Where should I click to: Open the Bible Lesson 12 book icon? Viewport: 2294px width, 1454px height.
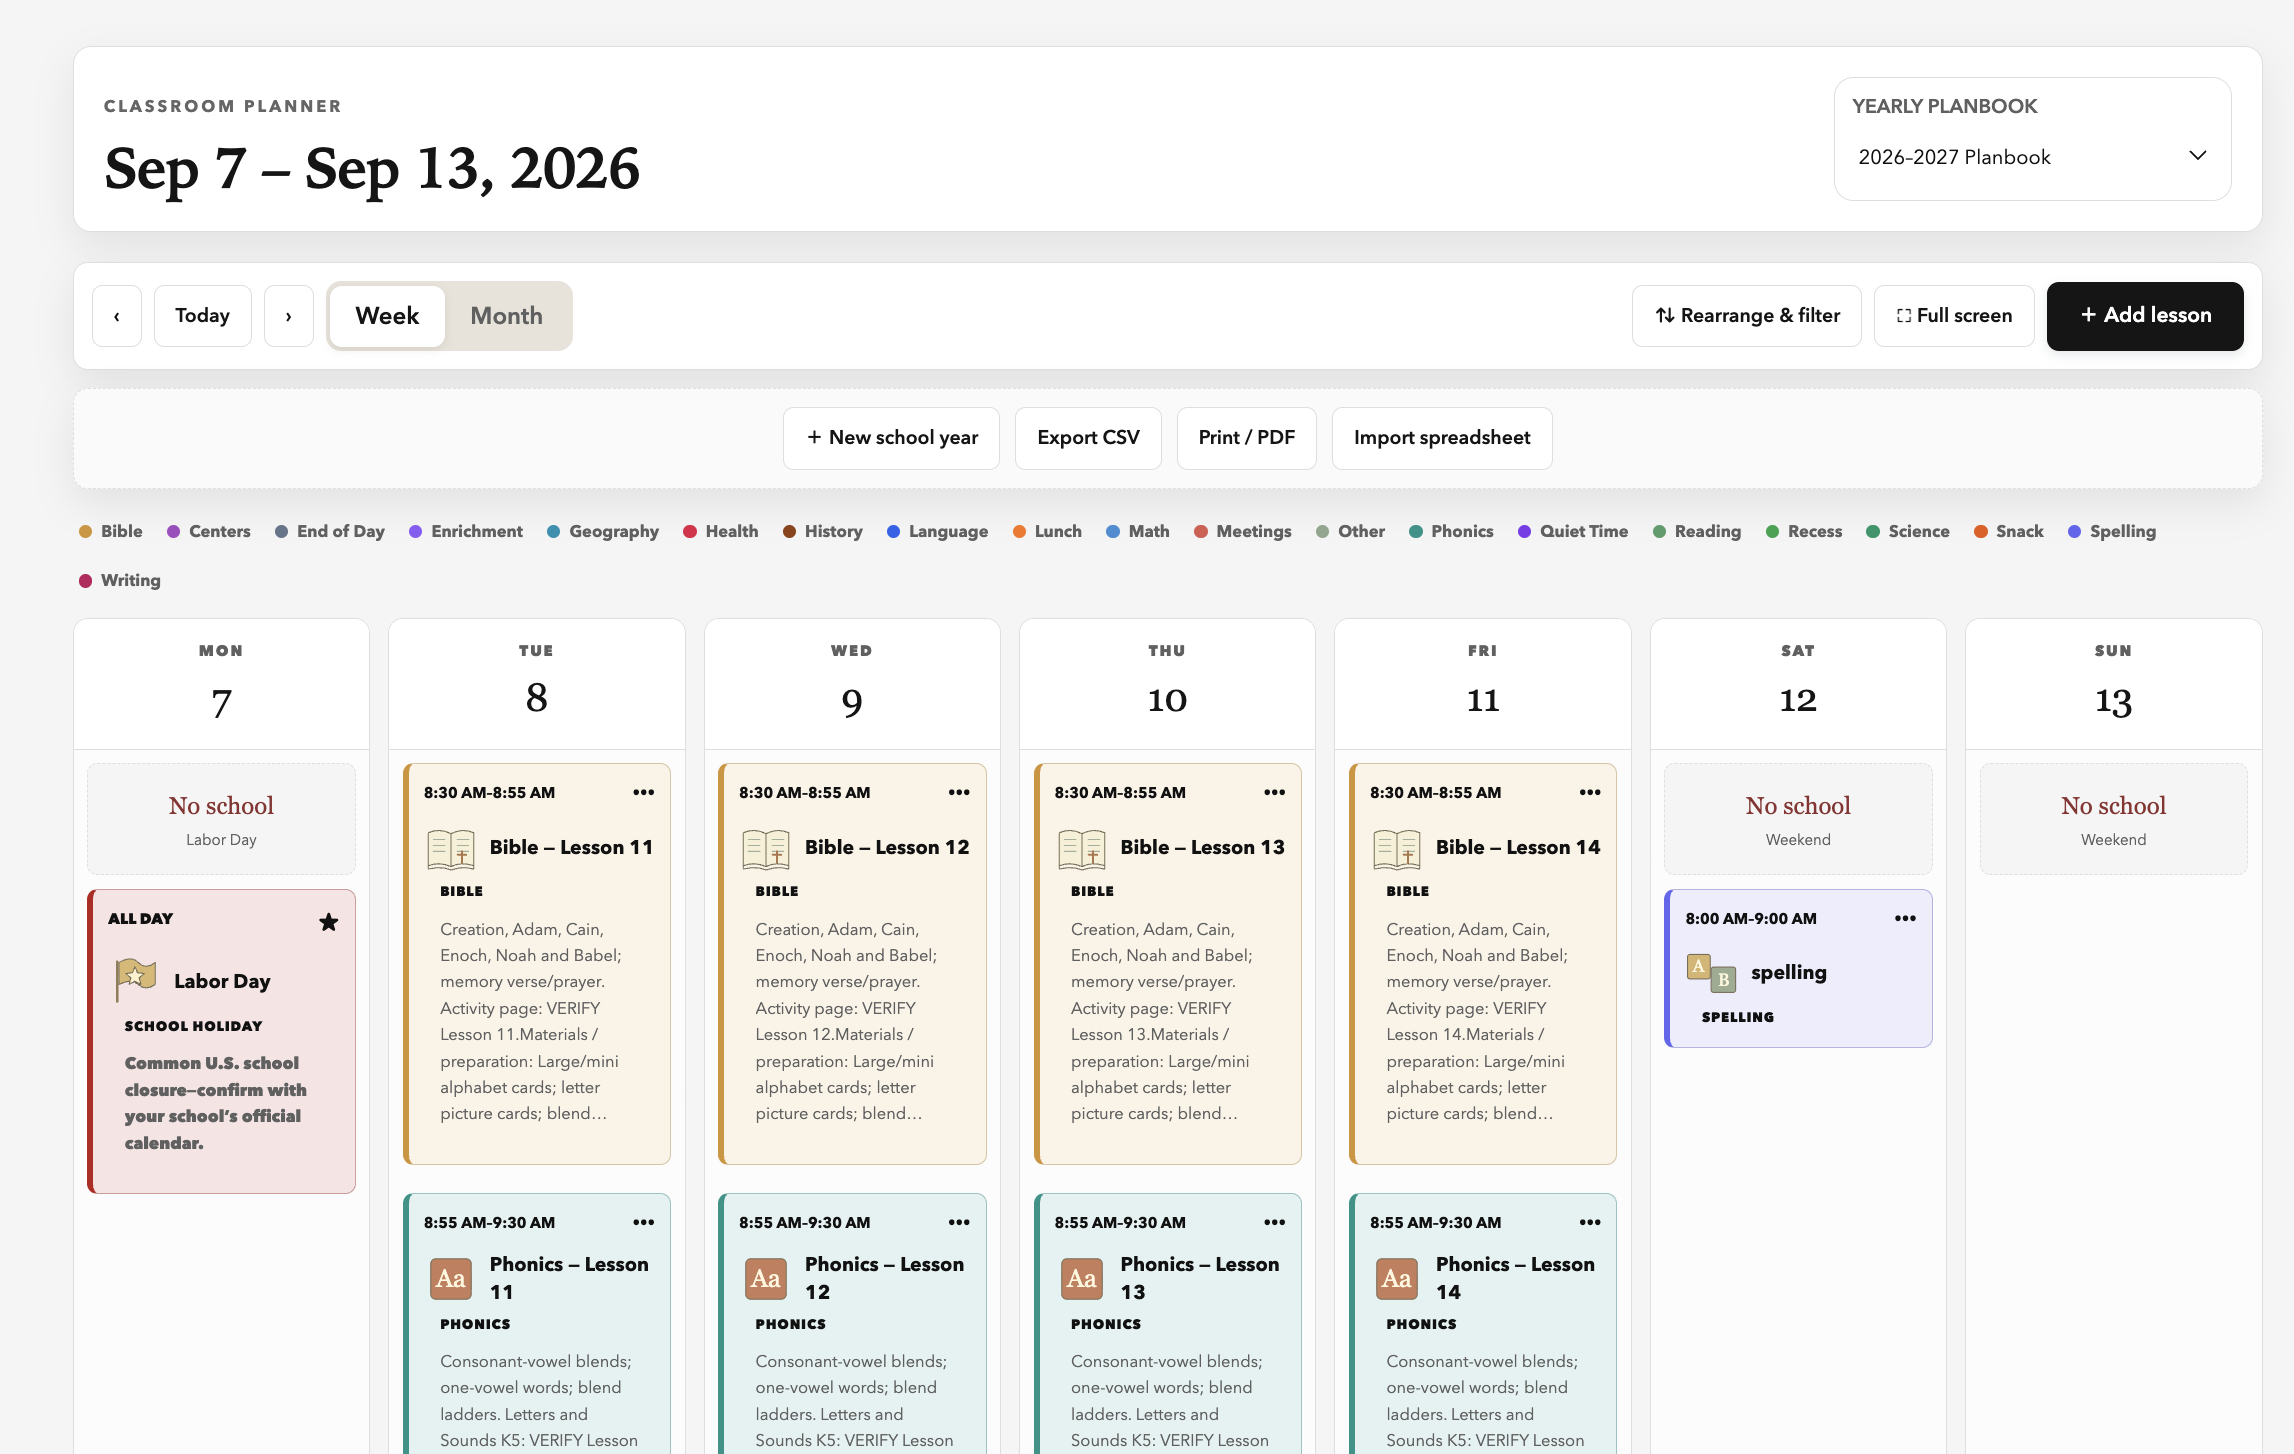(766, 849)
